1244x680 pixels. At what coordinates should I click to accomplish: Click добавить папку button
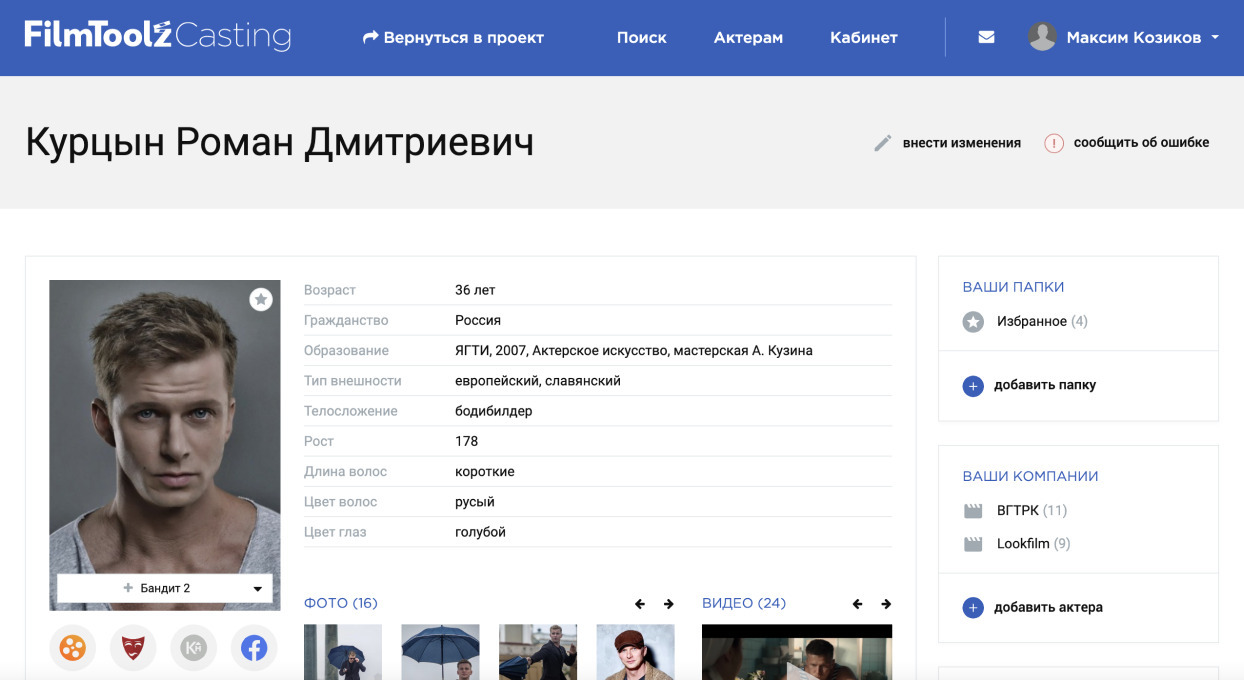click(x=1045, y=386)
